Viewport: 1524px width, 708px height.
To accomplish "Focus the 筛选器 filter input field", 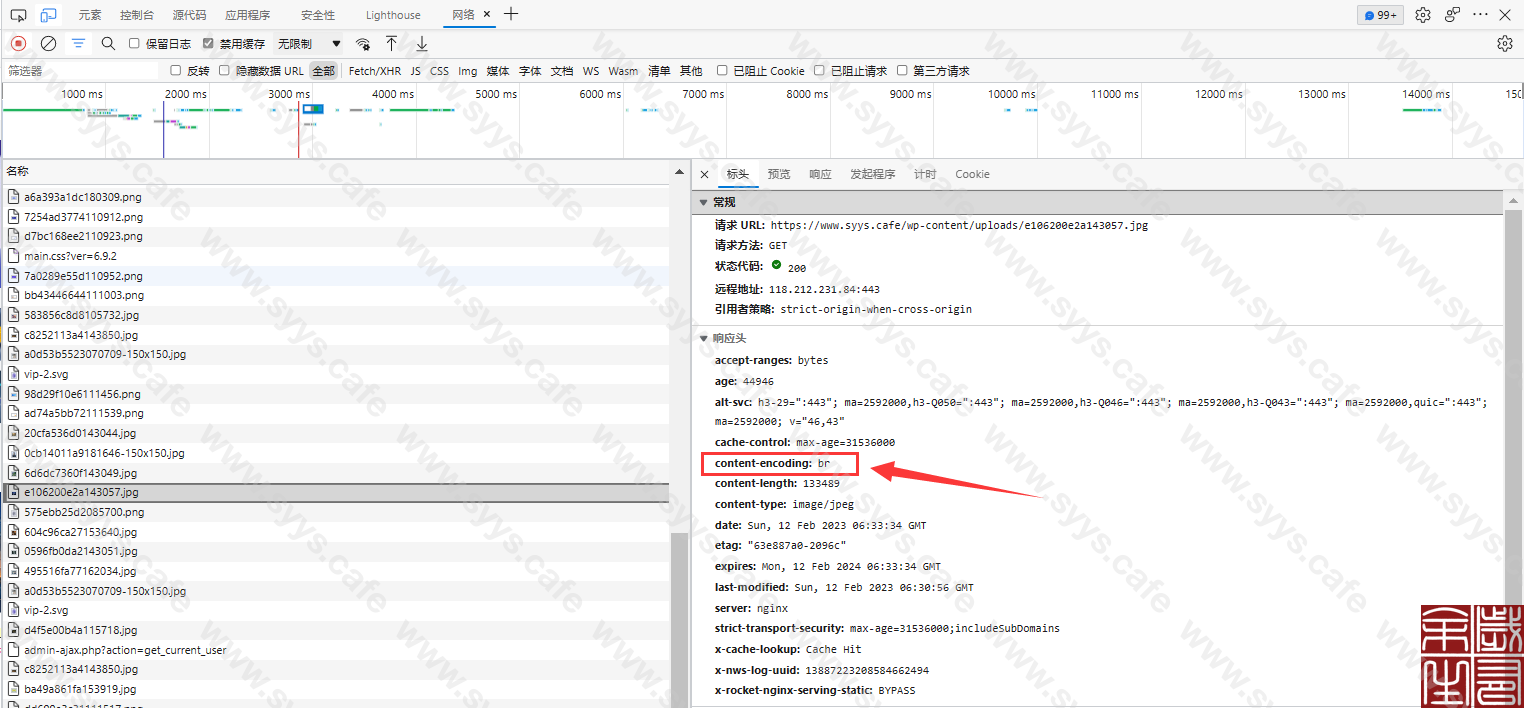I will coord(81,71).
